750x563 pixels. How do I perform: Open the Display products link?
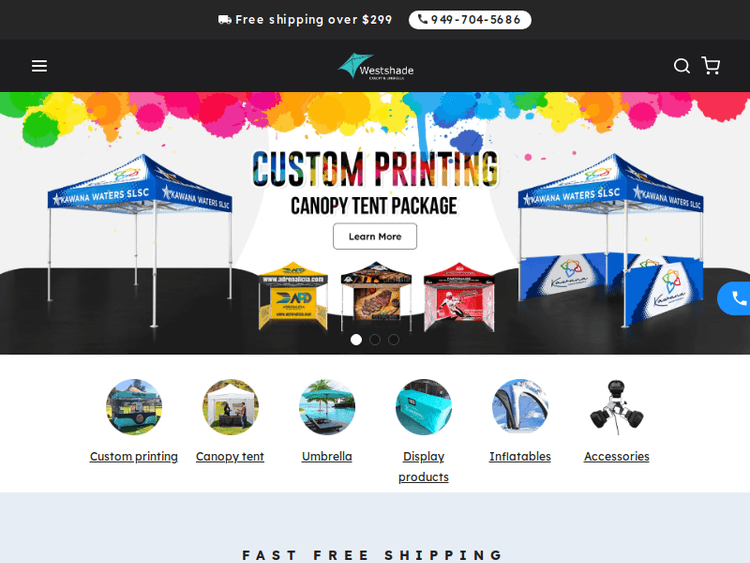(424, 466)
